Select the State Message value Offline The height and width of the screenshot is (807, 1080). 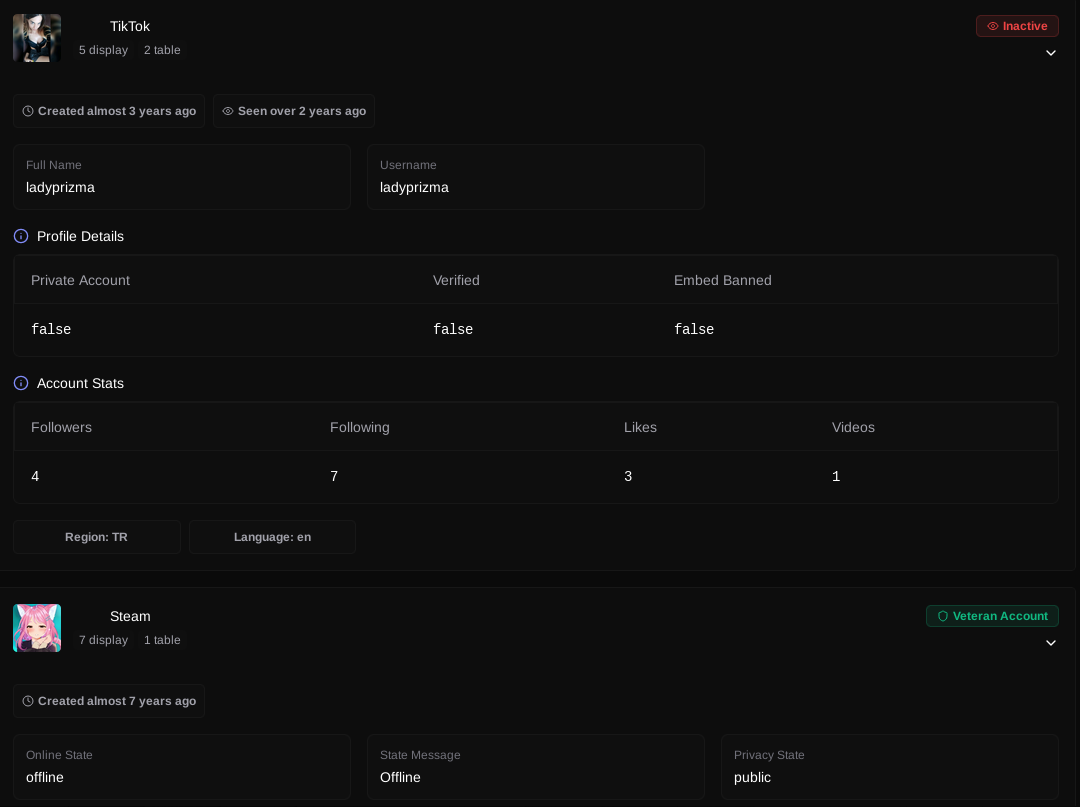point(400,777)
